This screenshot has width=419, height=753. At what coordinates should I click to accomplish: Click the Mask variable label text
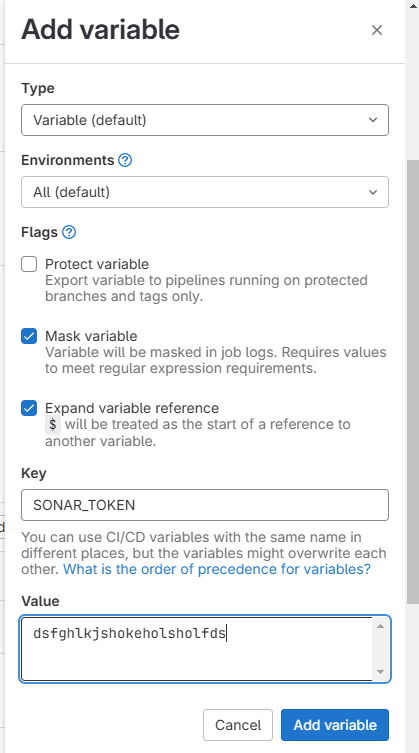[91, 336]
